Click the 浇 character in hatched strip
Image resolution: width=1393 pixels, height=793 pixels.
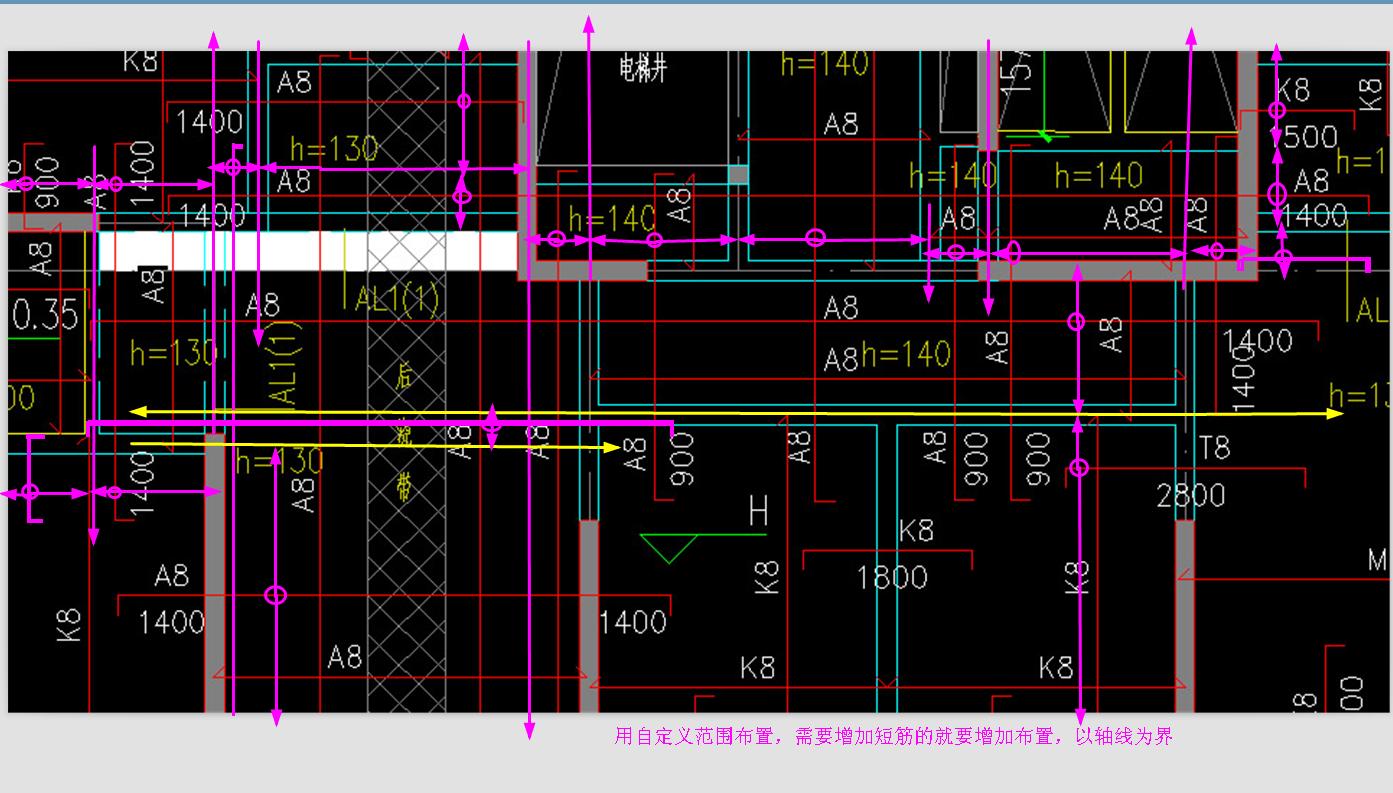(x=404, y=434)
